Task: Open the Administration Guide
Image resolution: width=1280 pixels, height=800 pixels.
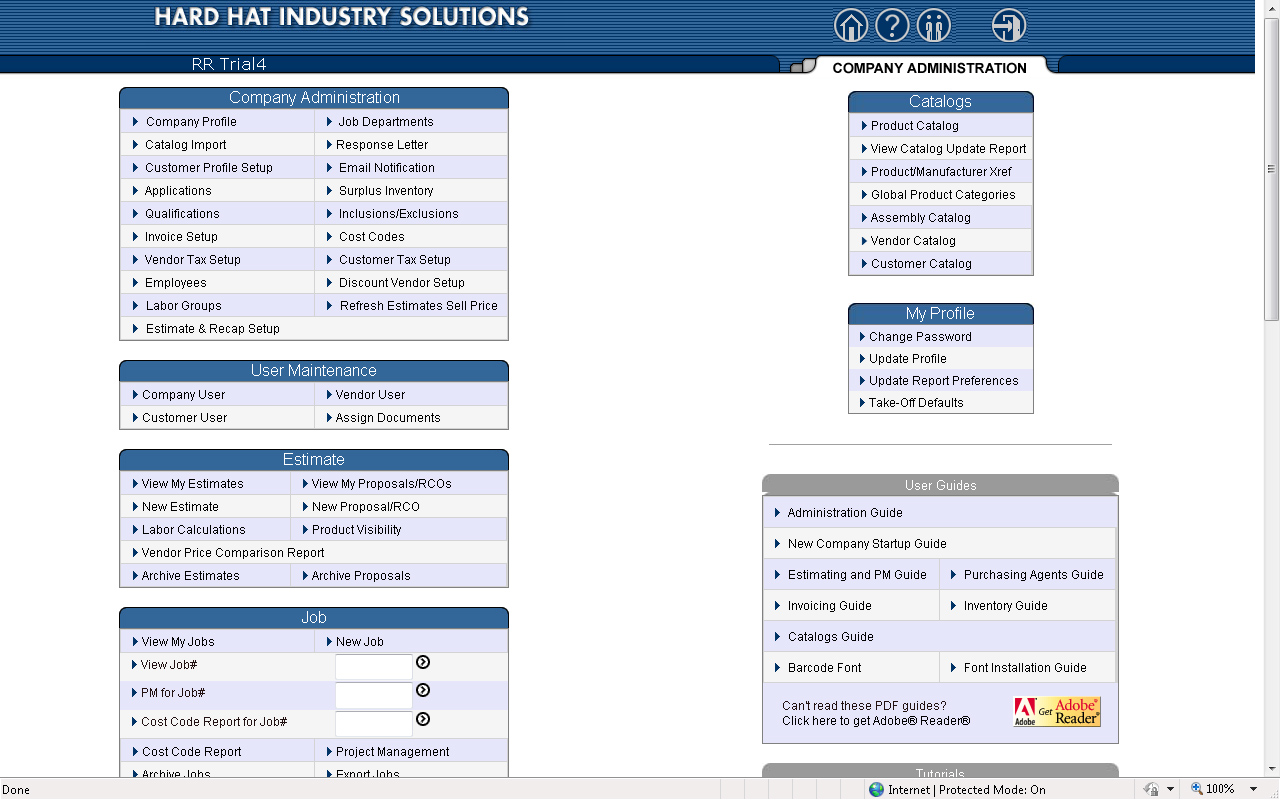Action: click(845, 513)
